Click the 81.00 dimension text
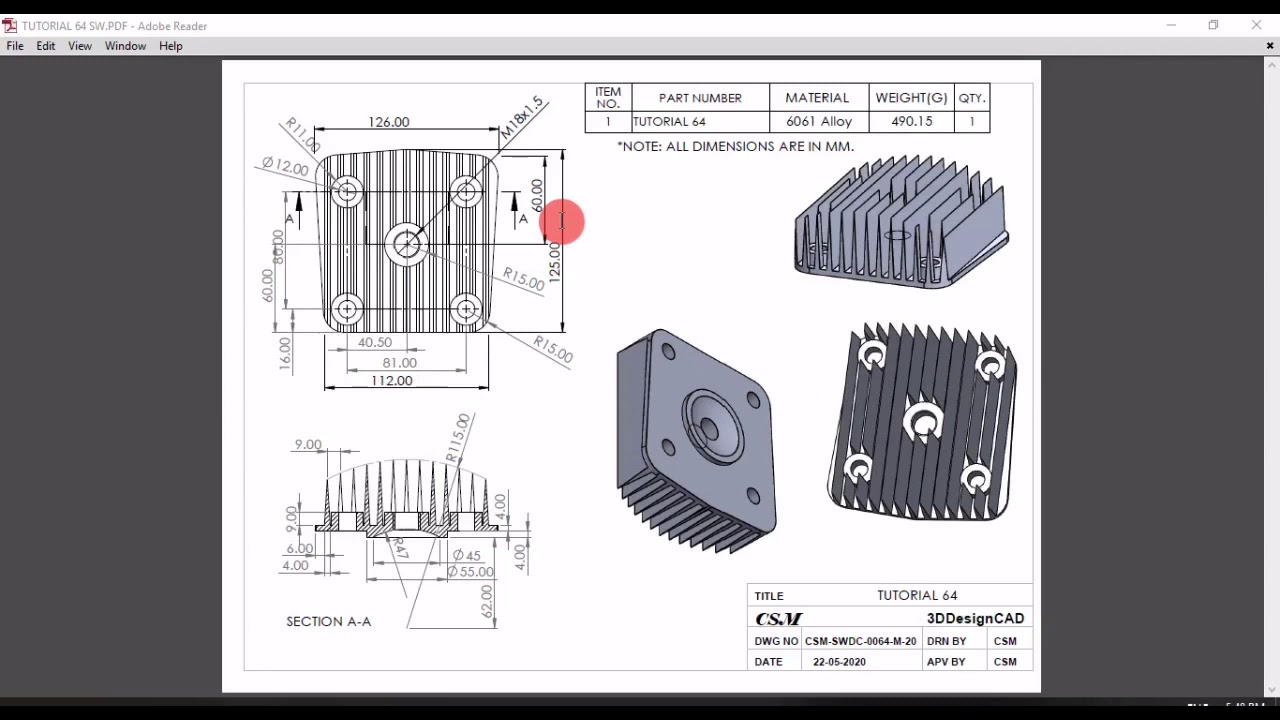The height and width of the screenshot is (720, 1280). click(399, 363)
